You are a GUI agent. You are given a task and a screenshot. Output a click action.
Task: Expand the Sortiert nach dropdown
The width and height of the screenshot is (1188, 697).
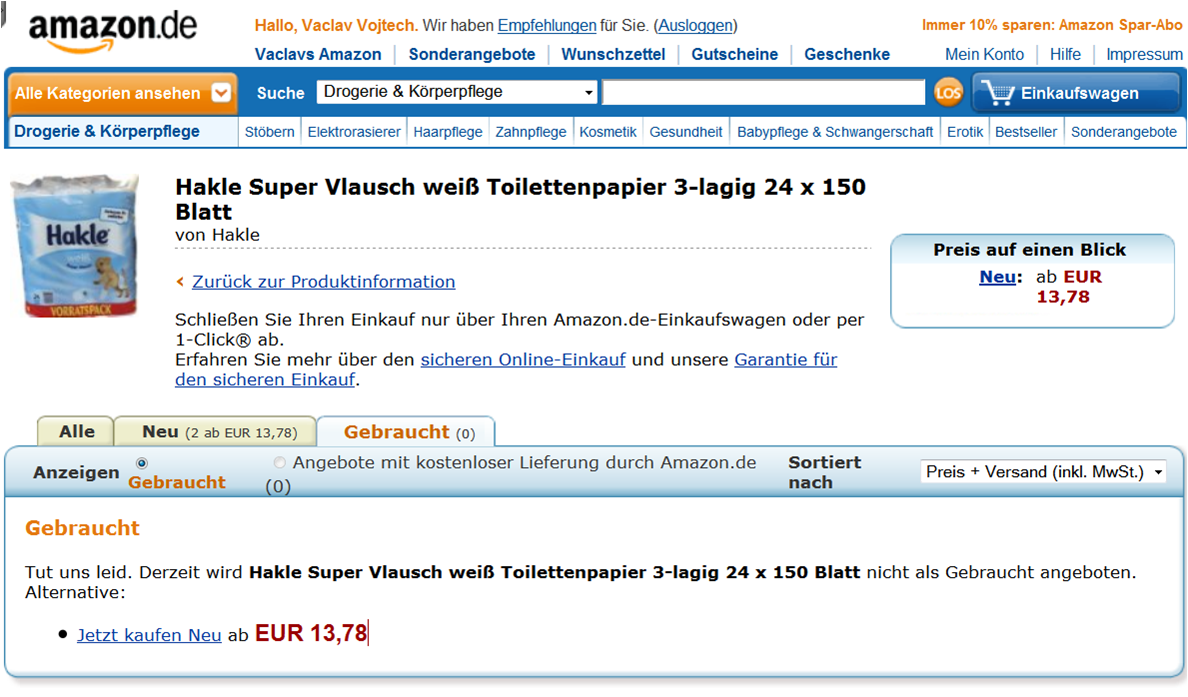1043,472
